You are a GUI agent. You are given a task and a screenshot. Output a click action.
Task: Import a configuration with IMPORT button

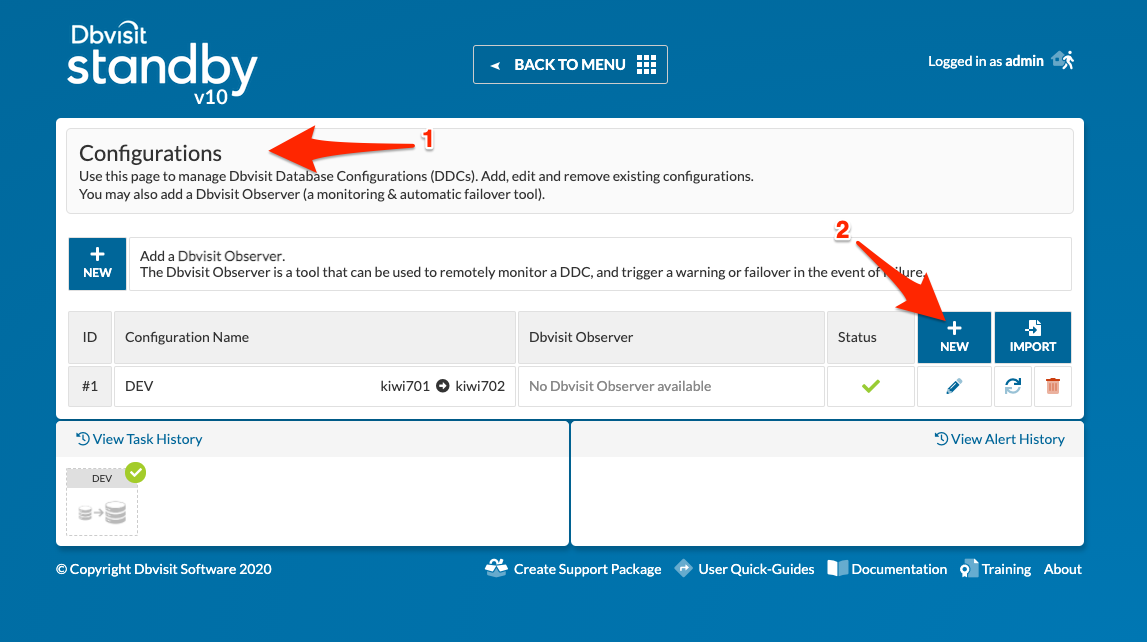[x=1032, y=337]
